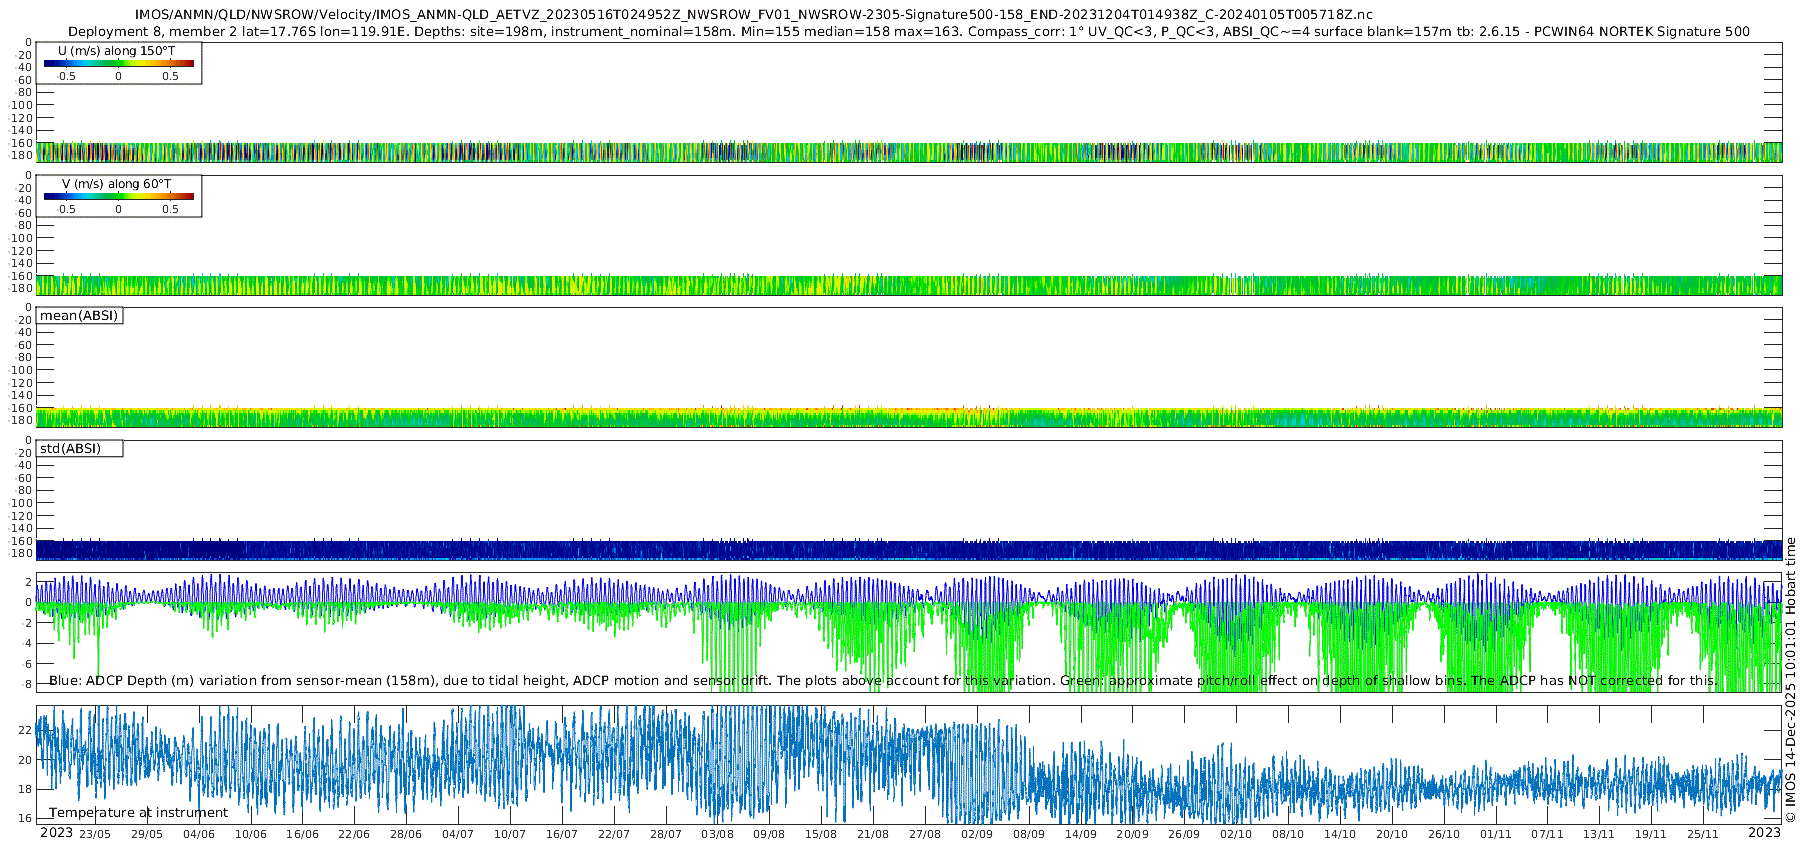Select the 03/08 date tick

[x=717, y=834]
